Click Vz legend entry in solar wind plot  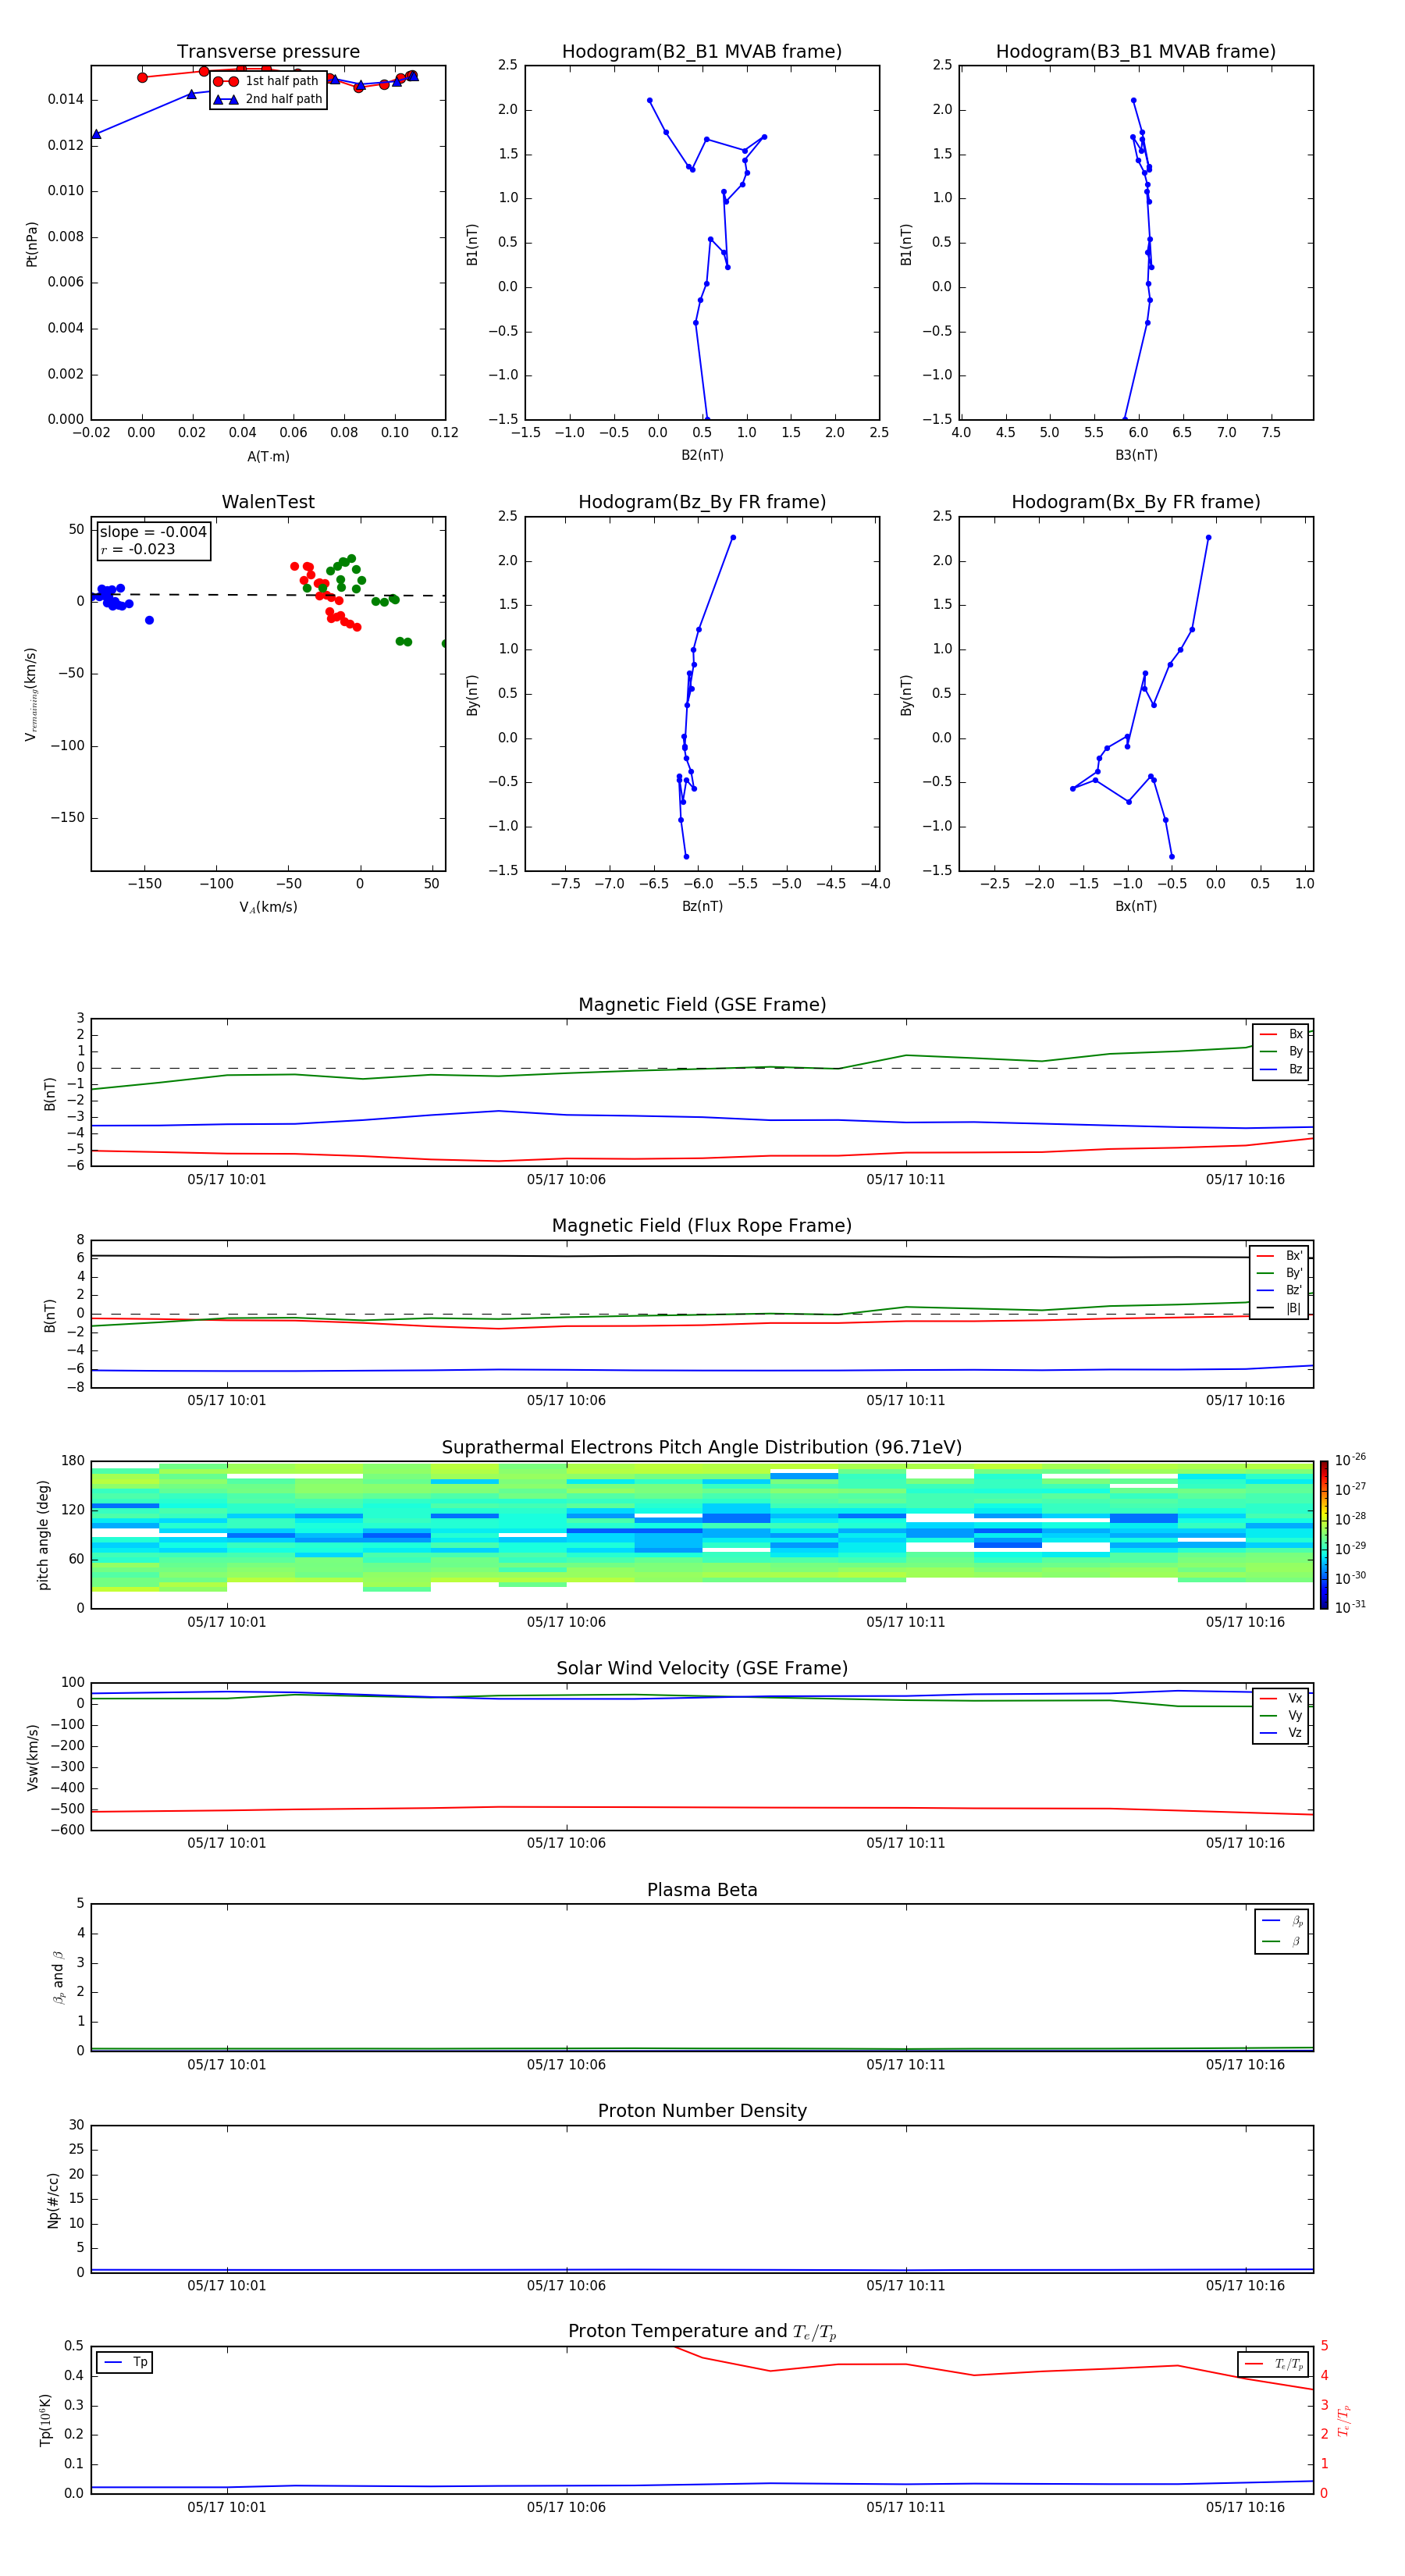1281,1733
